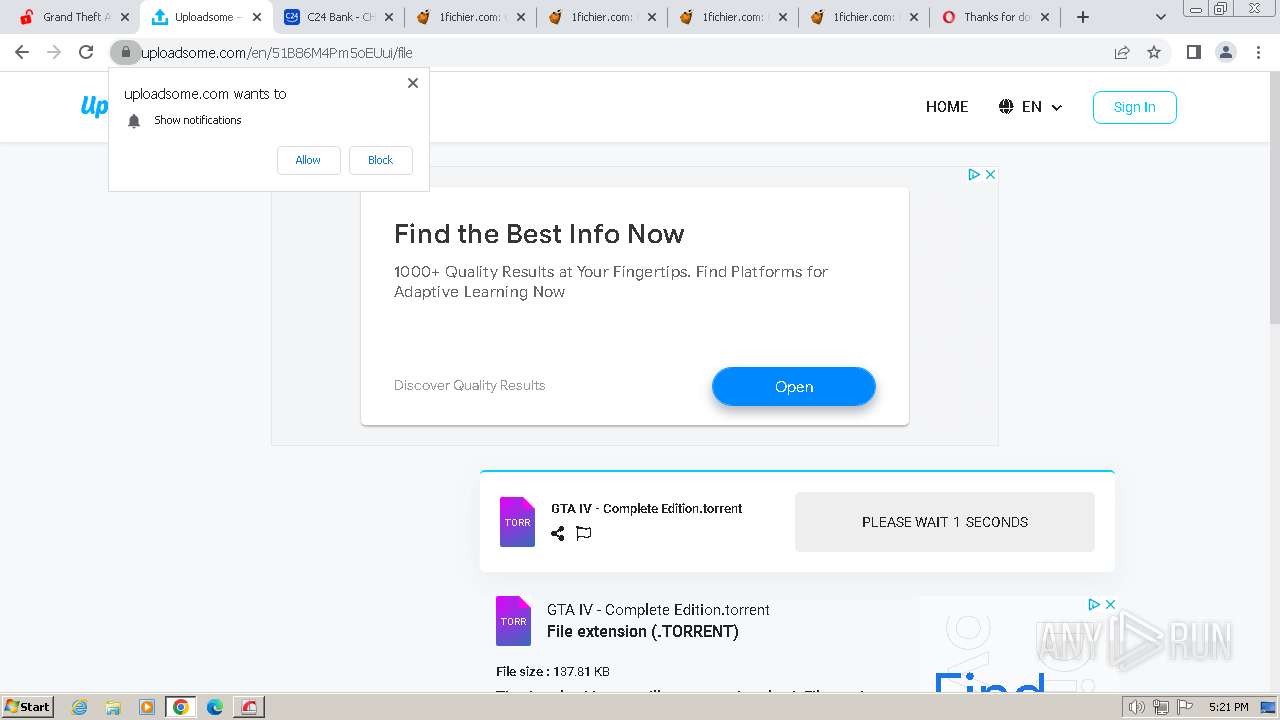This screenshot has width=1280, height=720.
Task: Close the Uploadsome tab
Action: pyautogui.click(x=256, y=17)
